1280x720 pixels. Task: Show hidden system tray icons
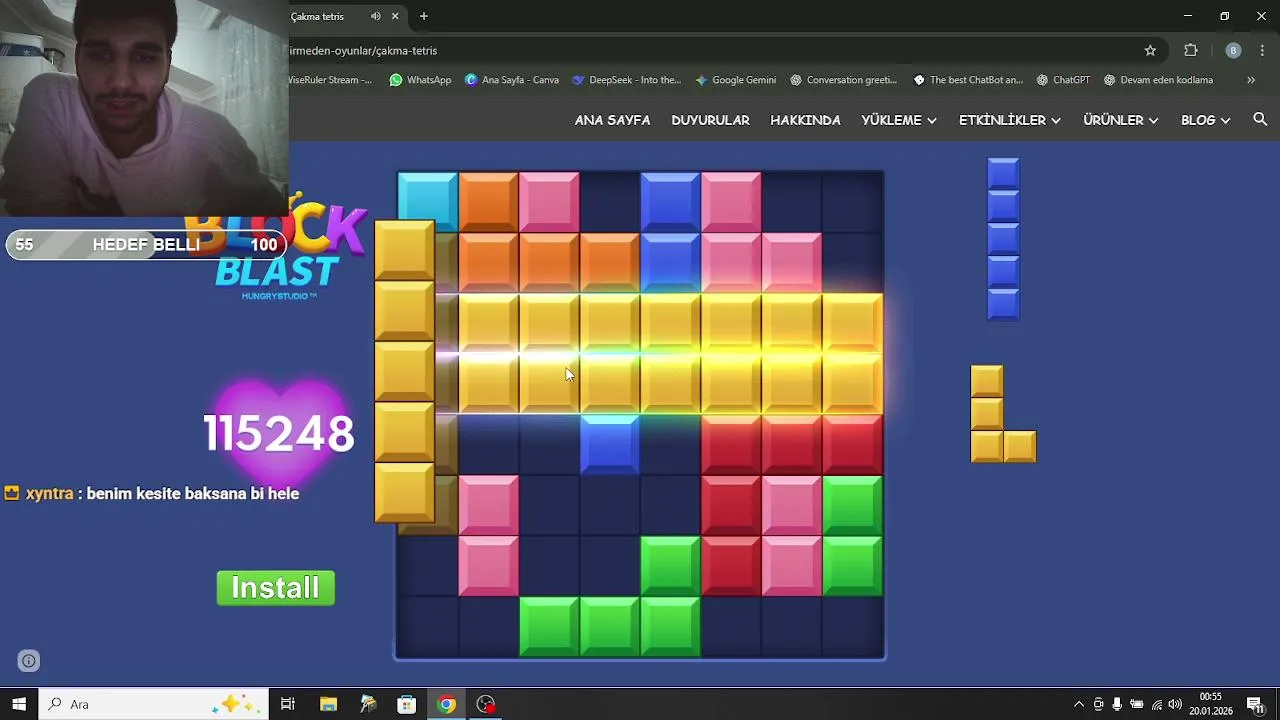coord(1078,704)
